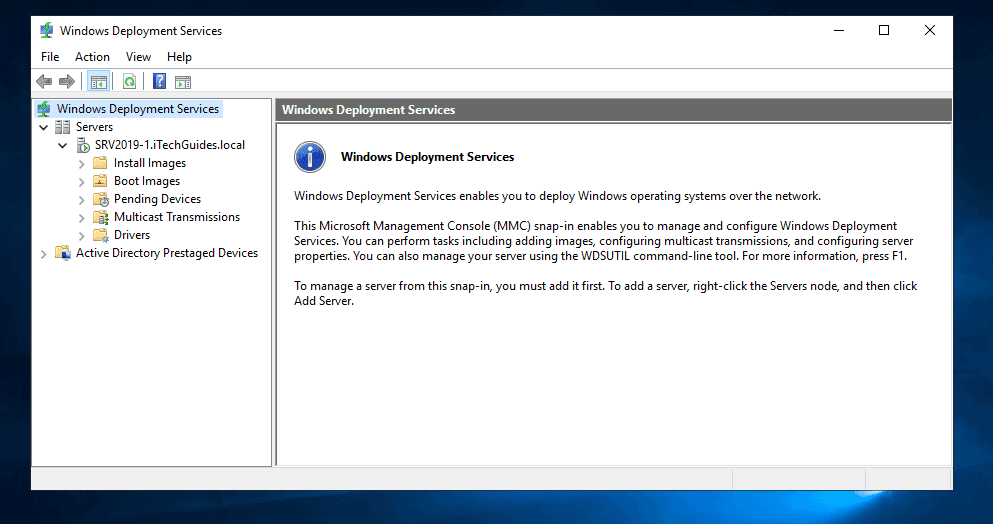Open the Action menu

[92, 56]
